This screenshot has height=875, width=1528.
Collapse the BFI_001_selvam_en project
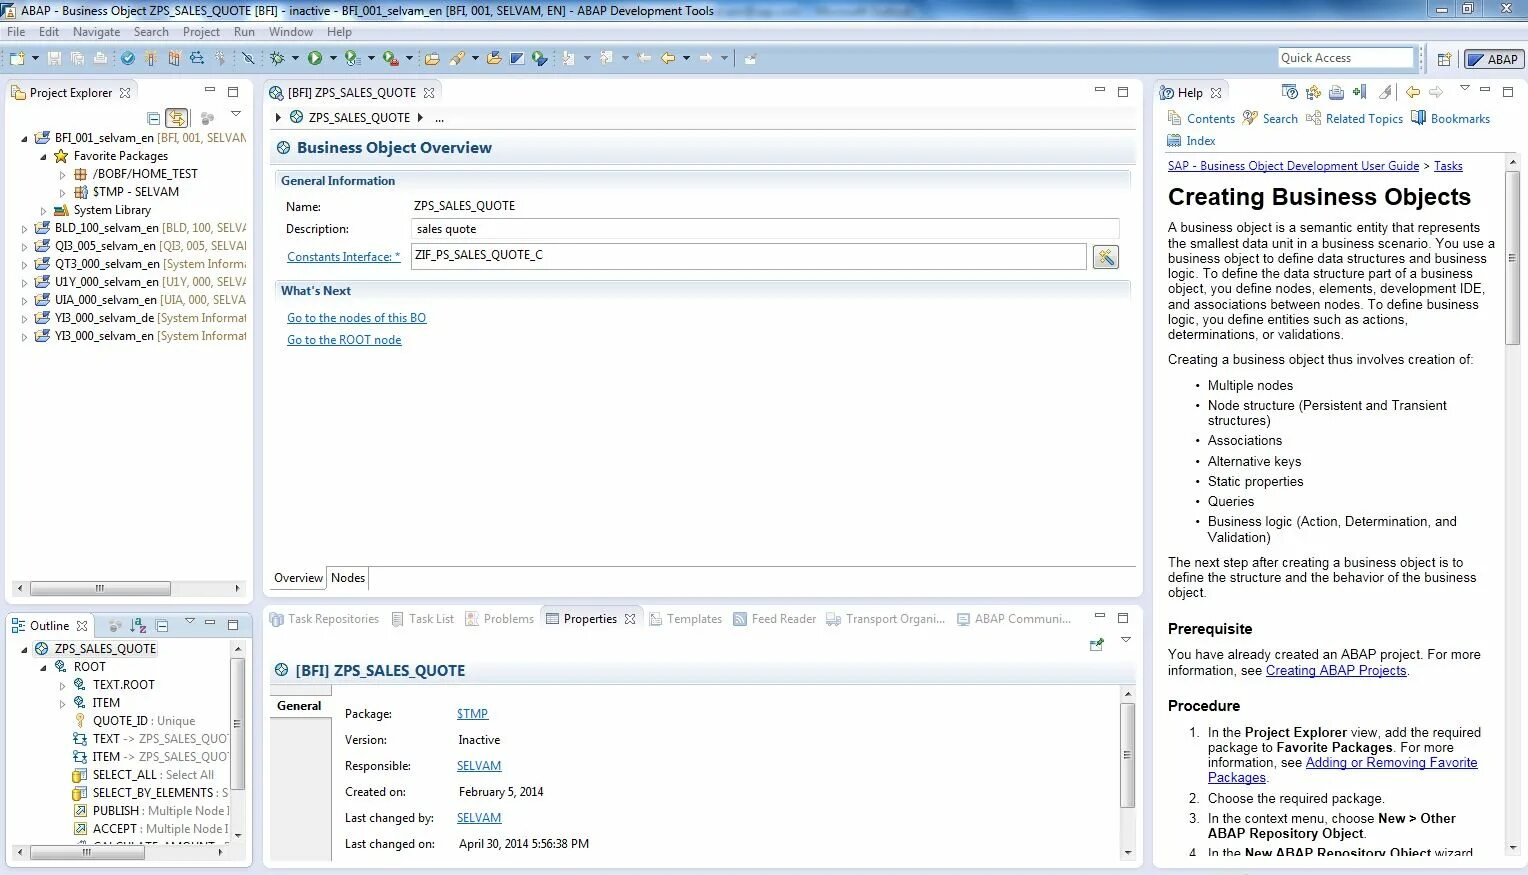25,138
